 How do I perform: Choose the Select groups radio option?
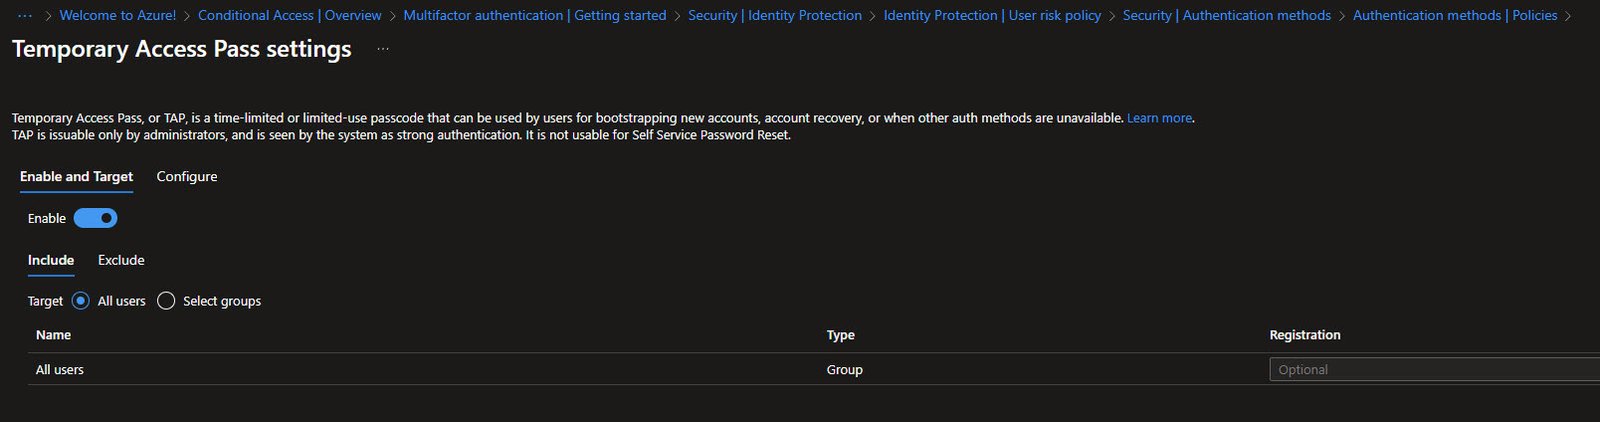tap(166, 301)
